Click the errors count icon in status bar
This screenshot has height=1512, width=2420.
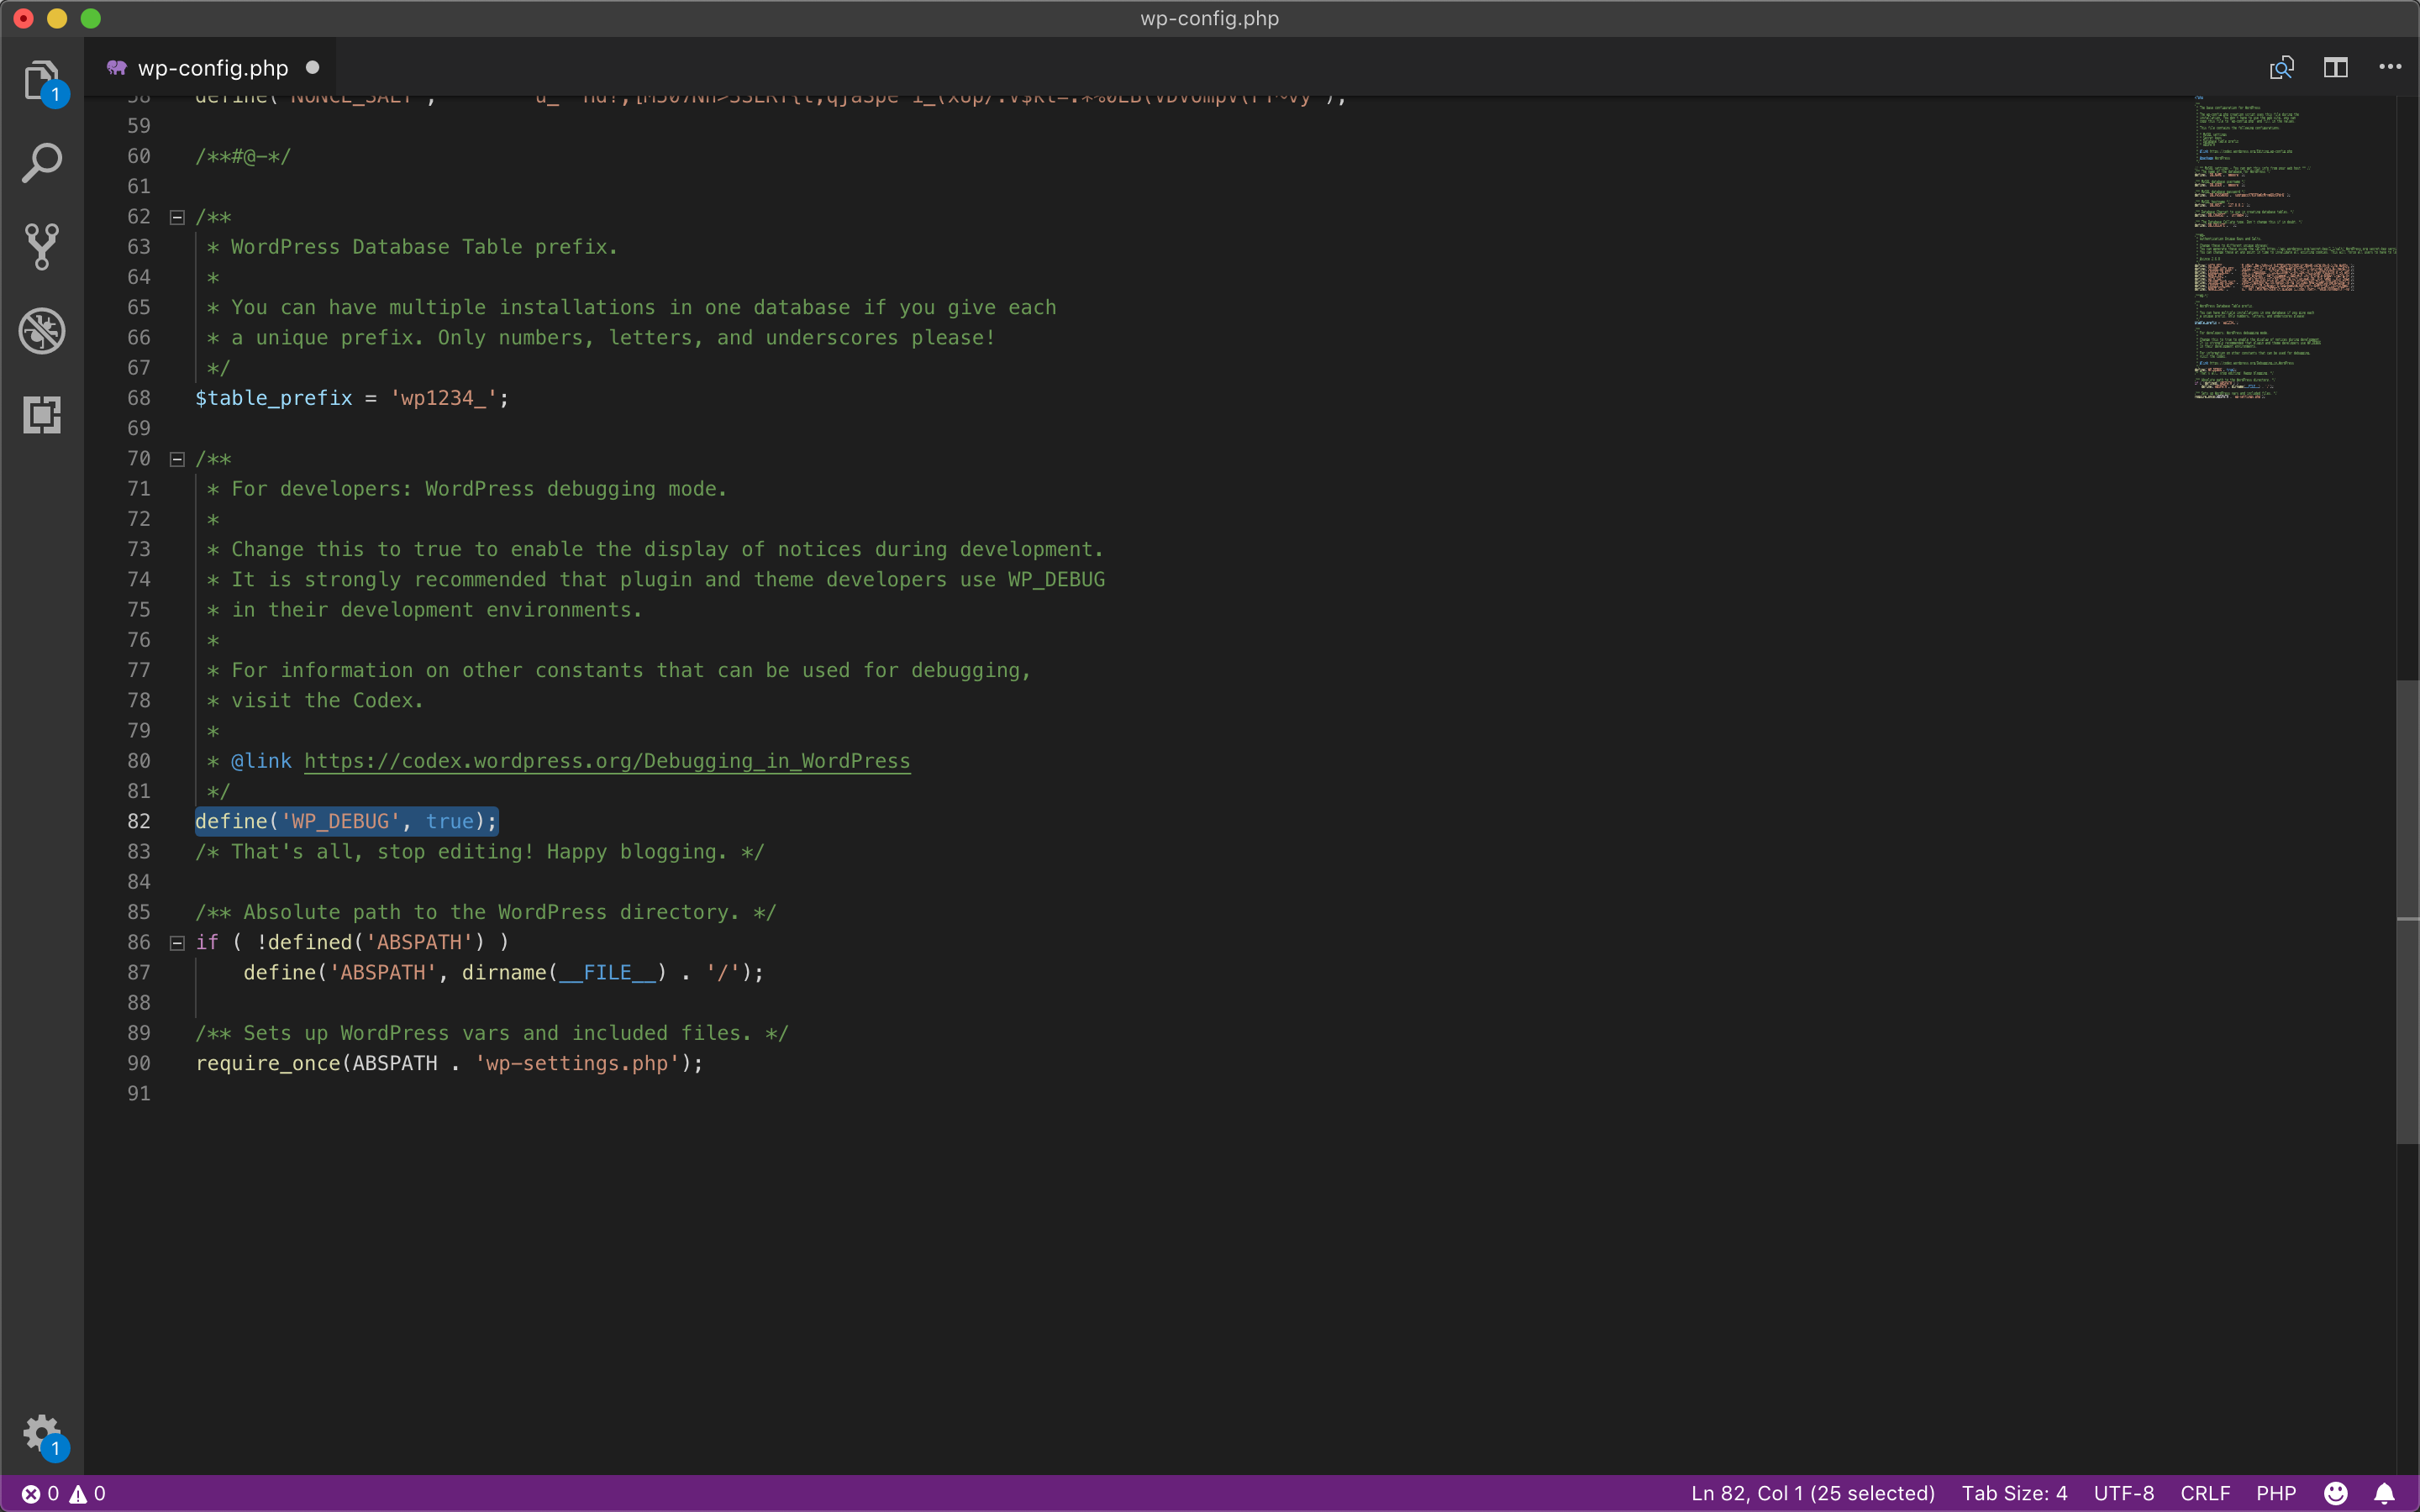pos(40,1493)
